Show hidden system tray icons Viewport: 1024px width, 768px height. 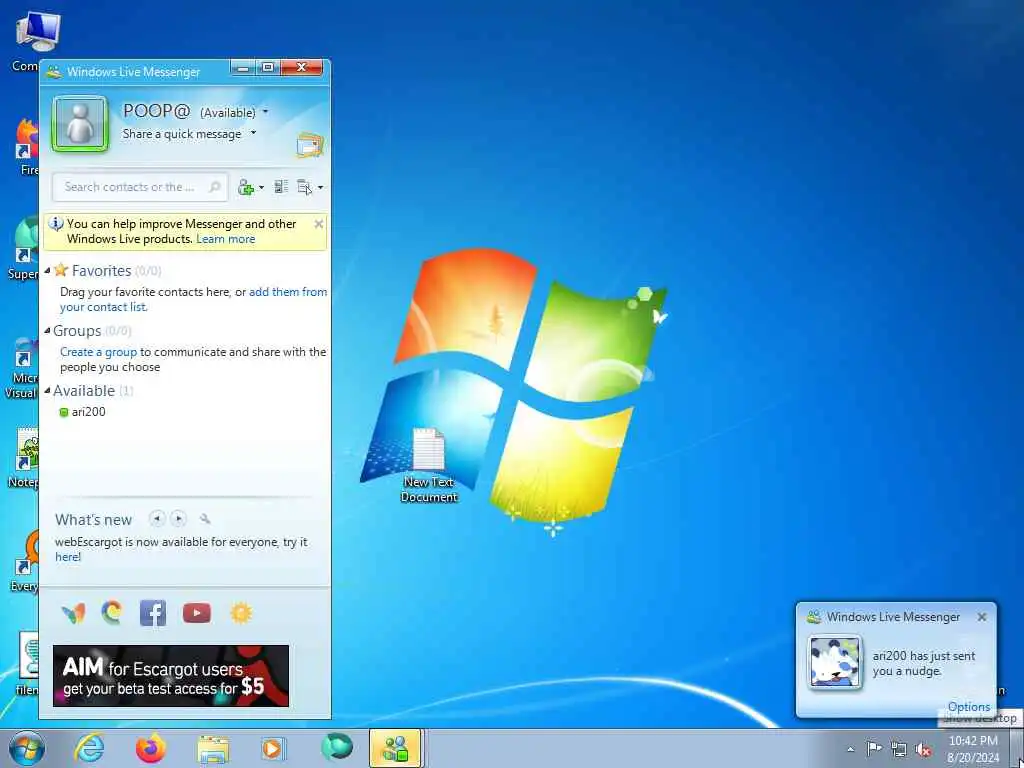tap(850, 750)
